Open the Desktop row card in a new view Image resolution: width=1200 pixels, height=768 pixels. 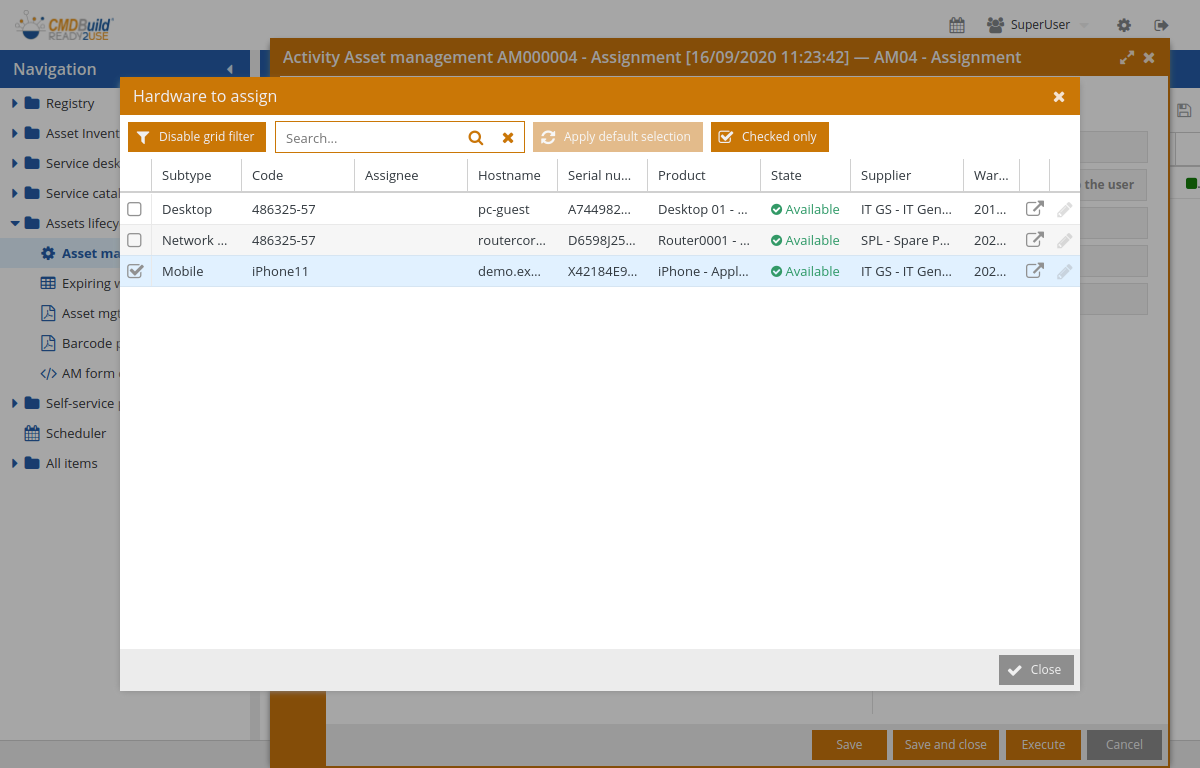point(1035,210)
